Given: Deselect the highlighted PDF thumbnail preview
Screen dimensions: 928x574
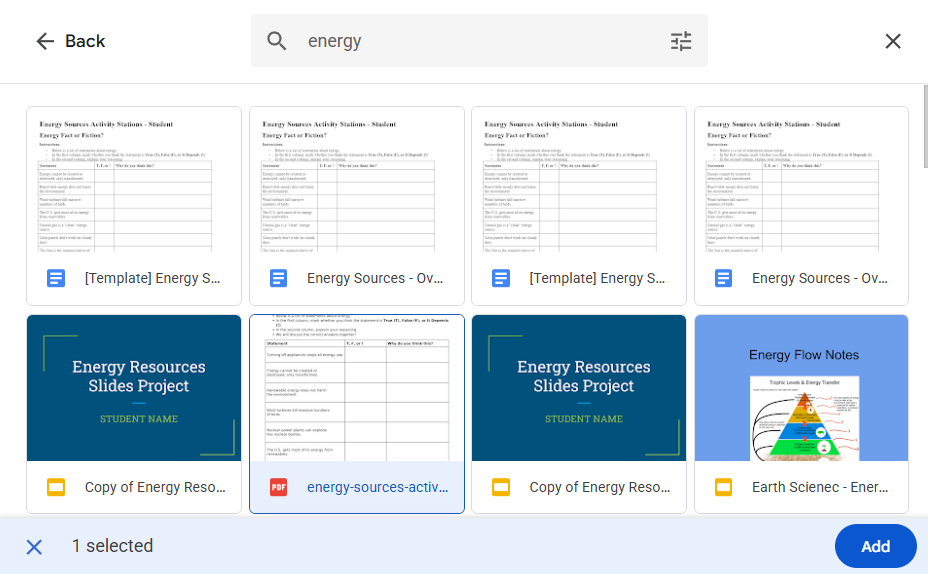Looking at the screenshot, I should click(357, 388).
